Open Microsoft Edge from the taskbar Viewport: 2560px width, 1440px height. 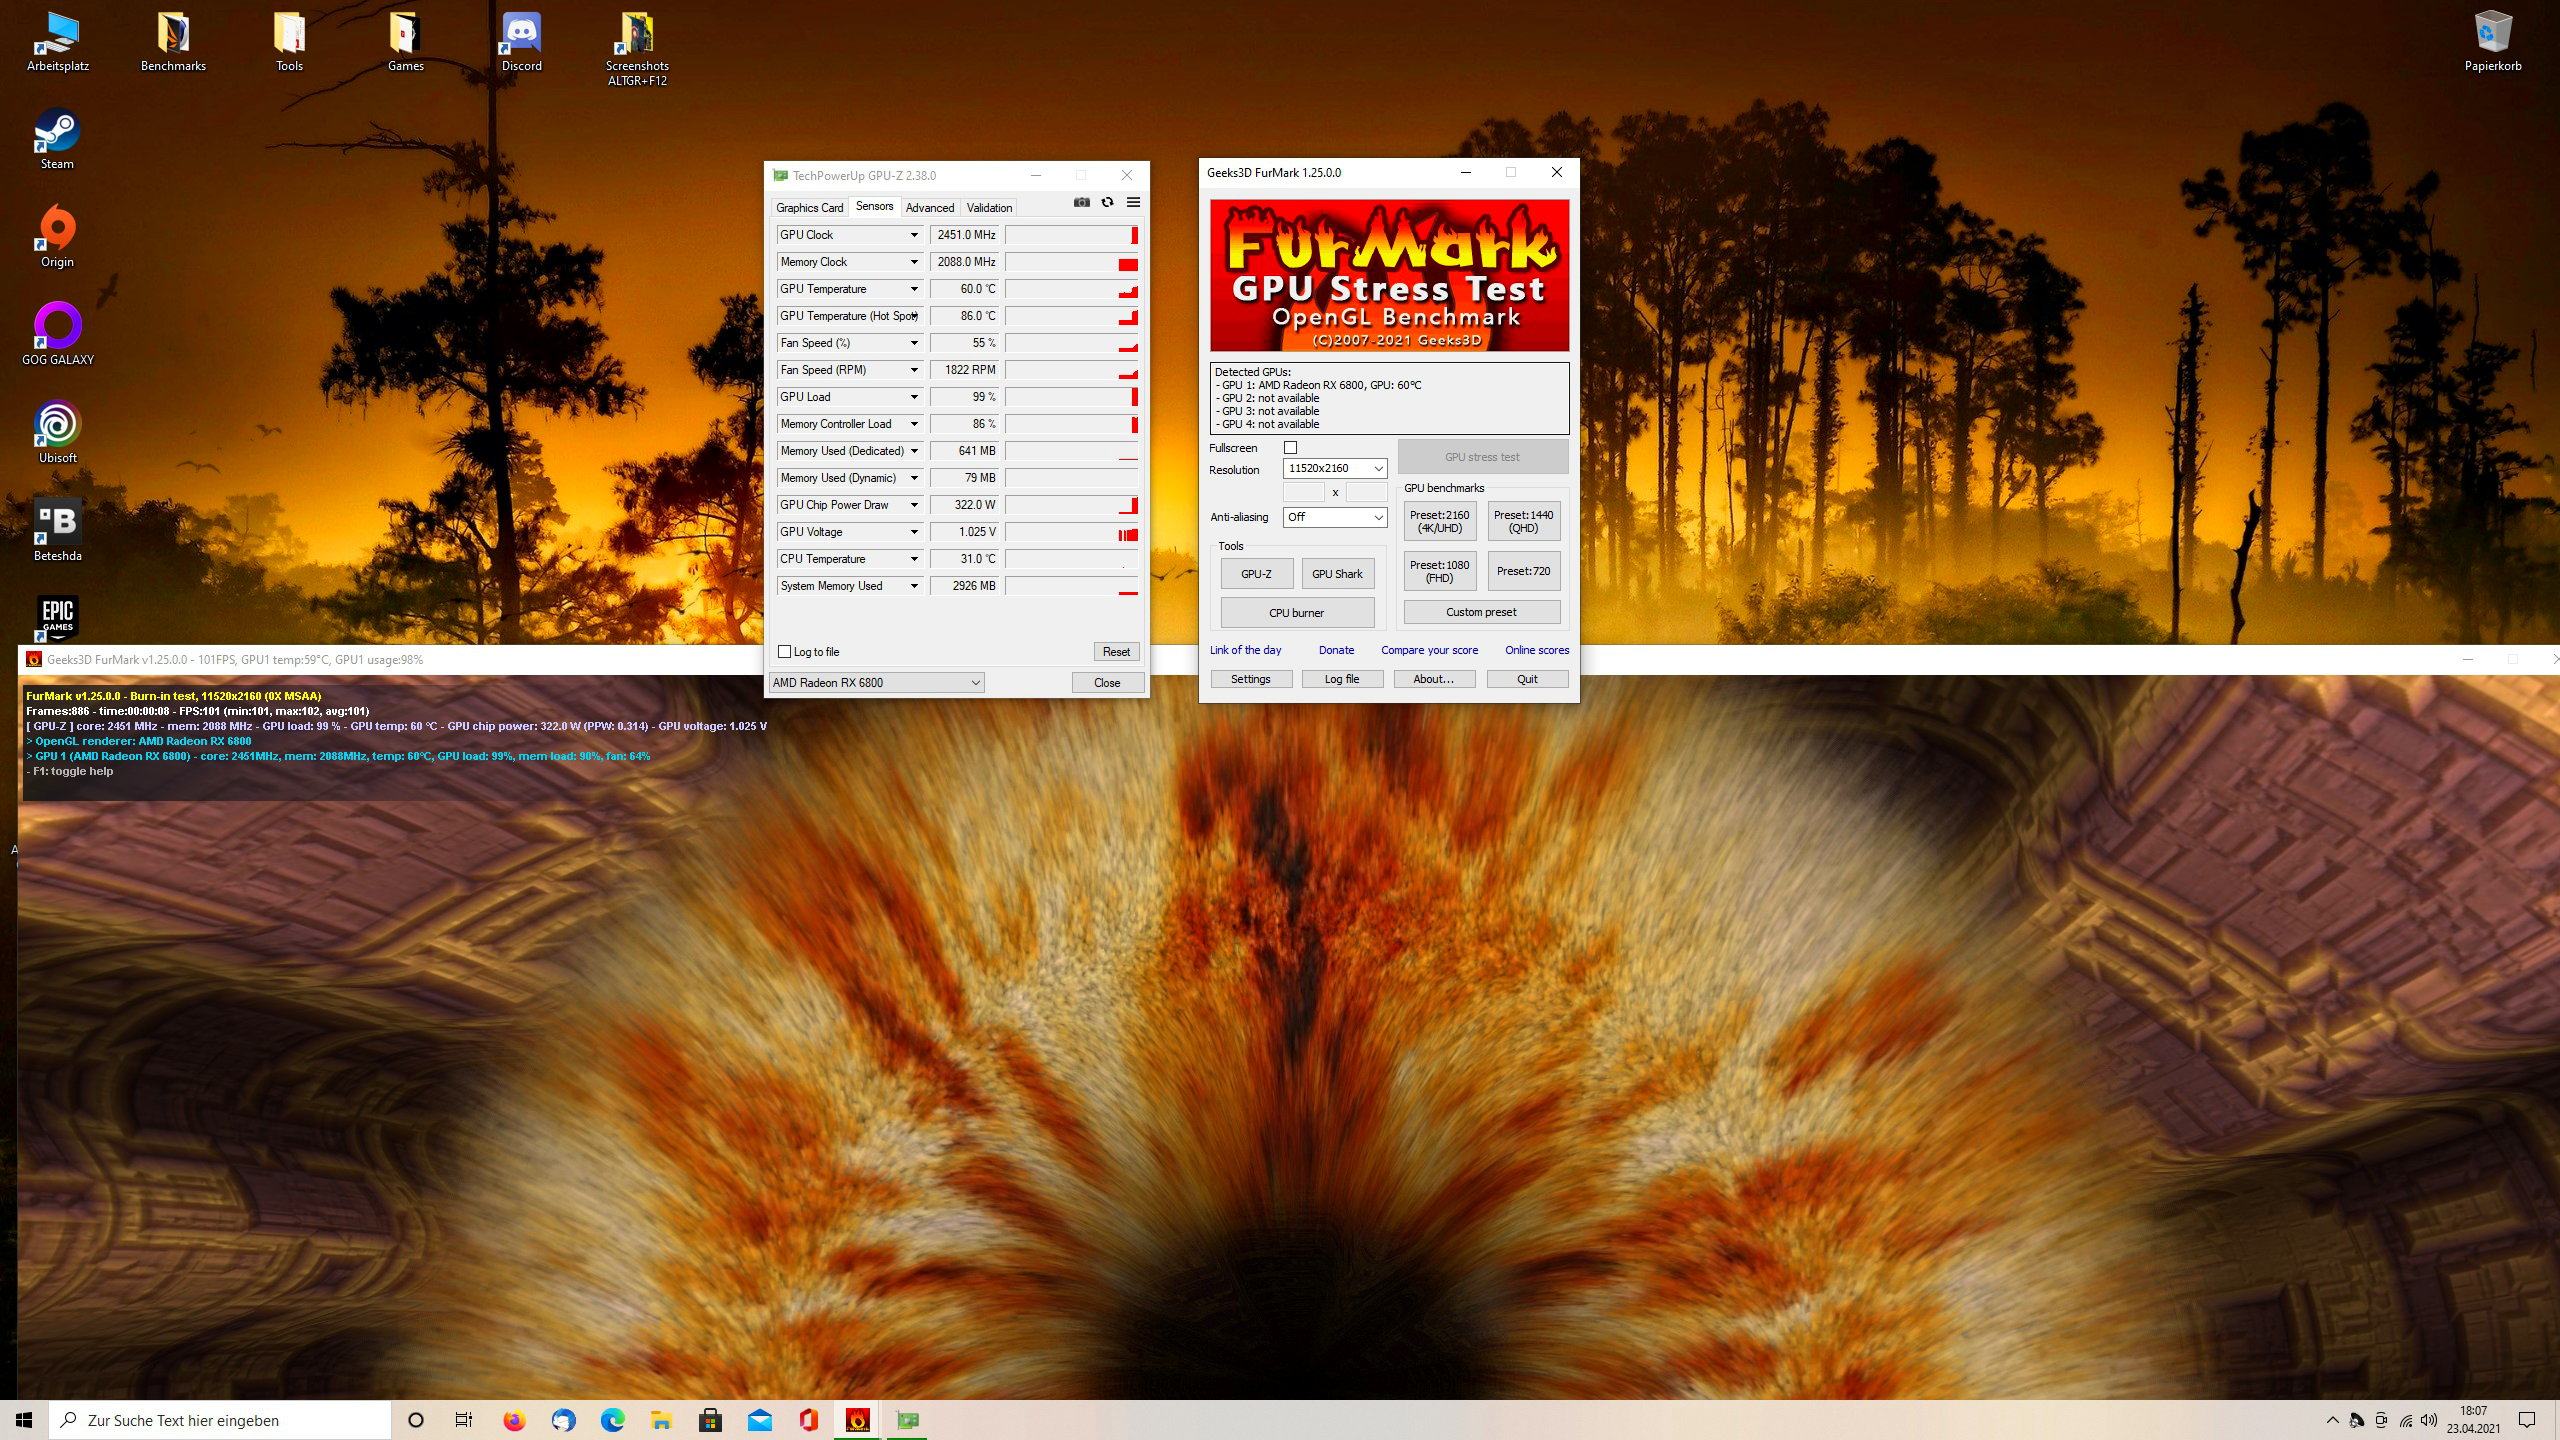612,1420
